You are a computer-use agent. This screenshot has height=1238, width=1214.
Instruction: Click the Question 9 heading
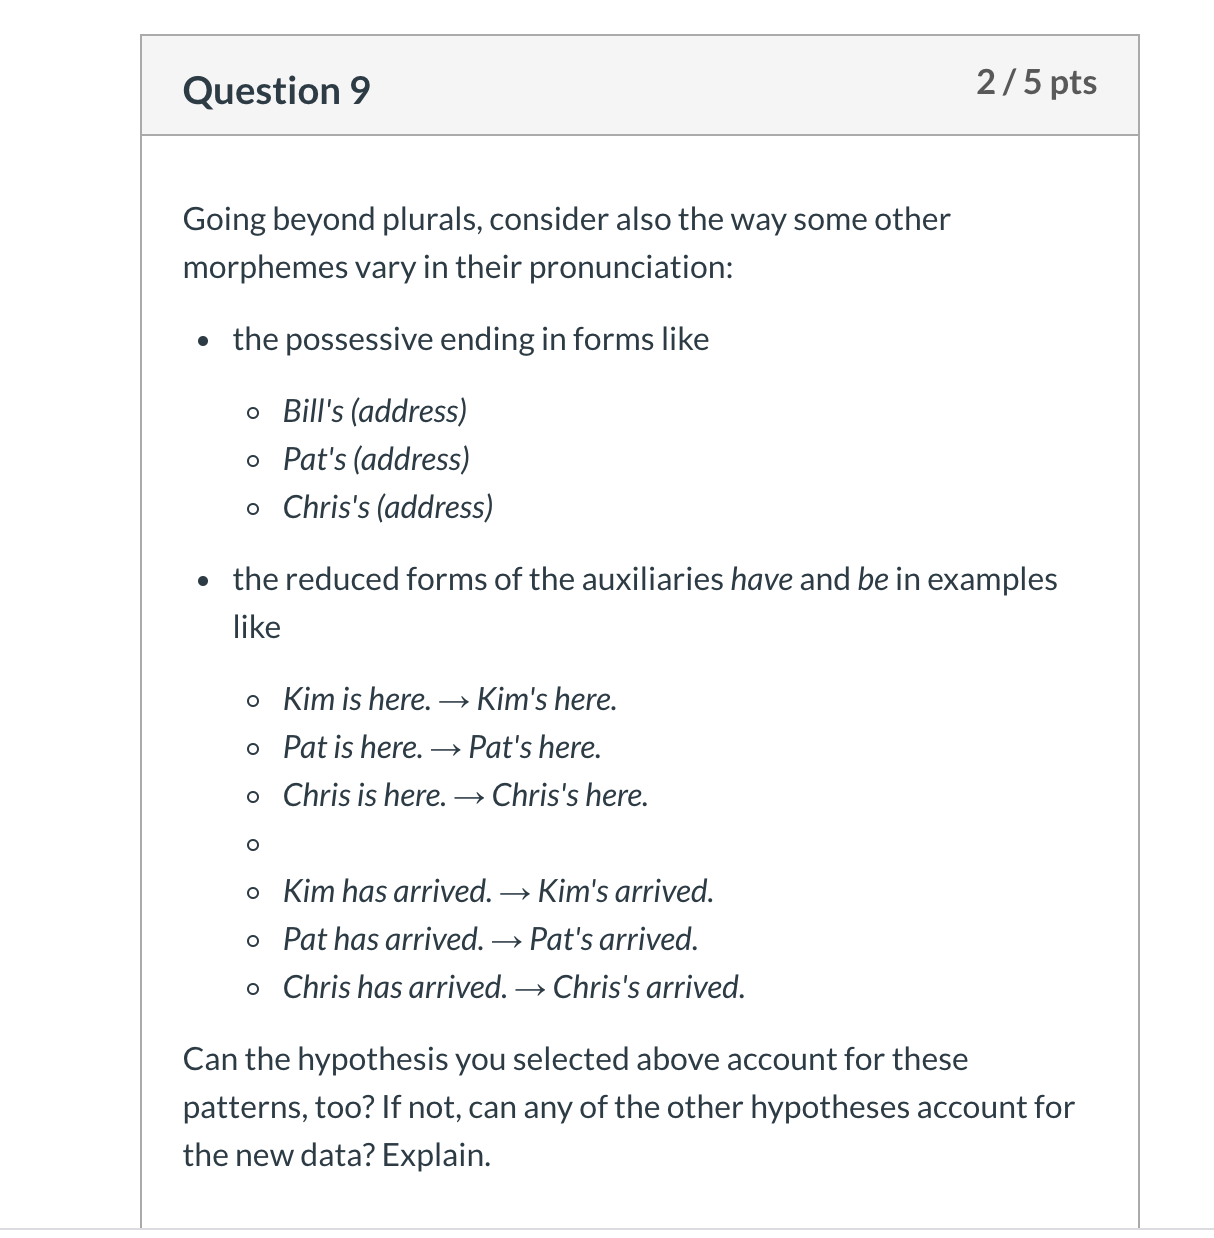[x=276, y=91]
